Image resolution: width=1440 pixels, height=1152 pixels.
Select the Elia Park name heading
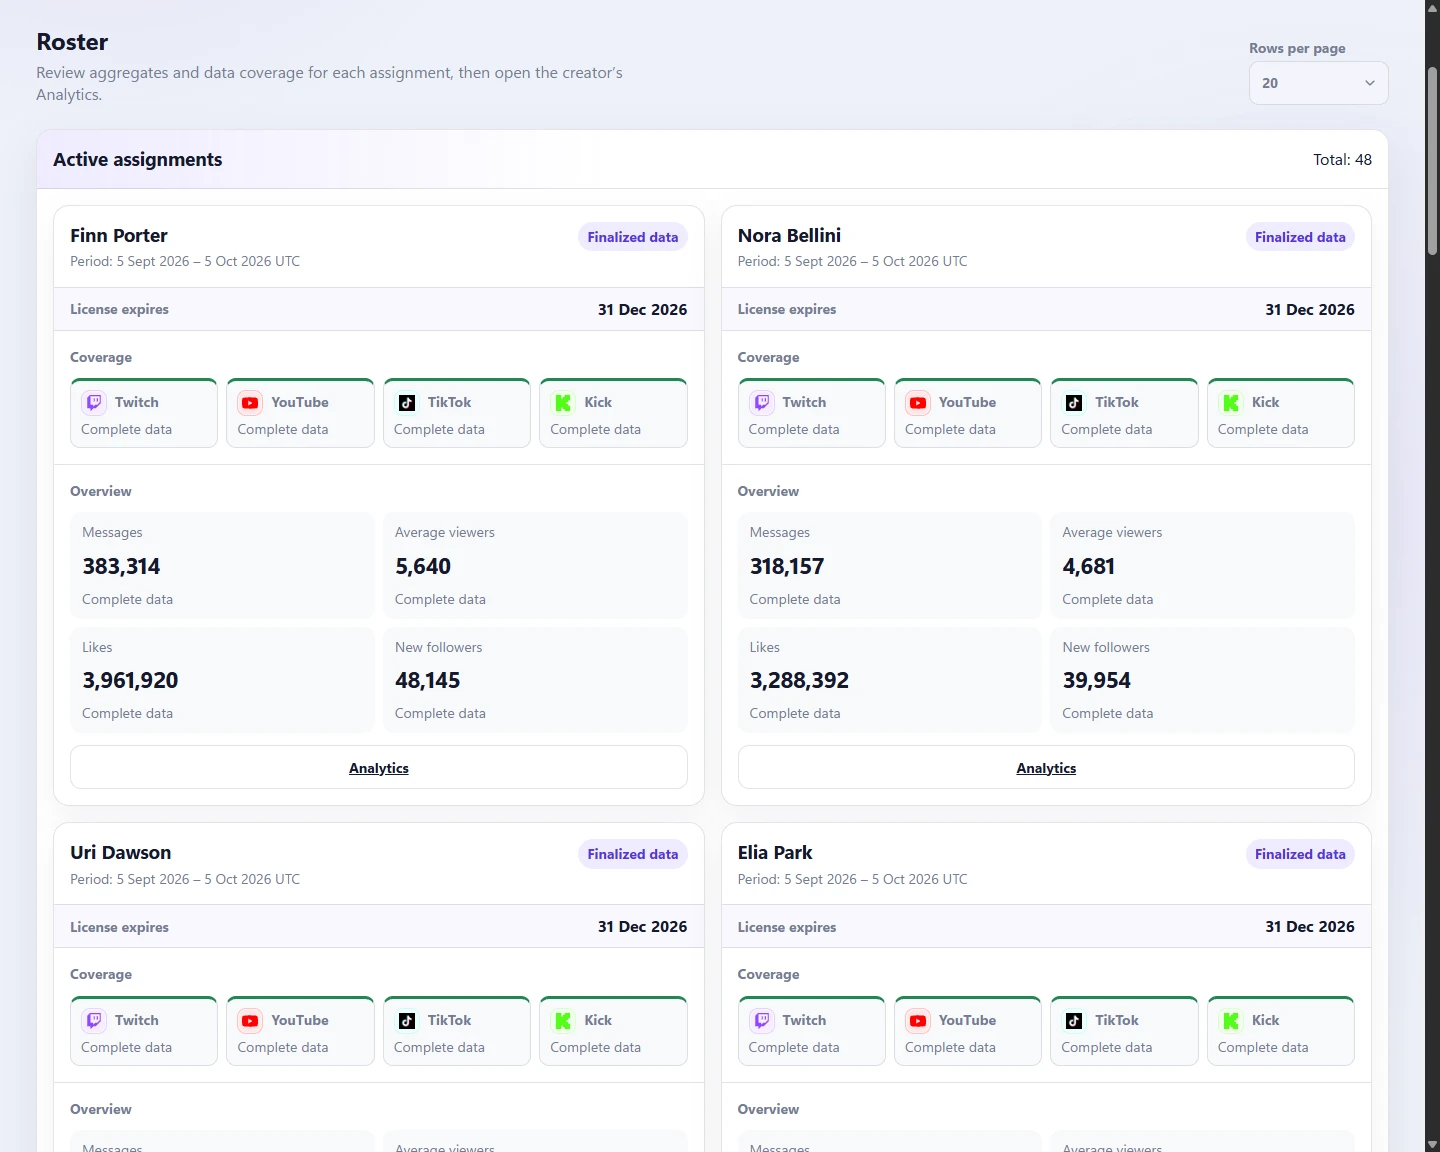[775, 853]
